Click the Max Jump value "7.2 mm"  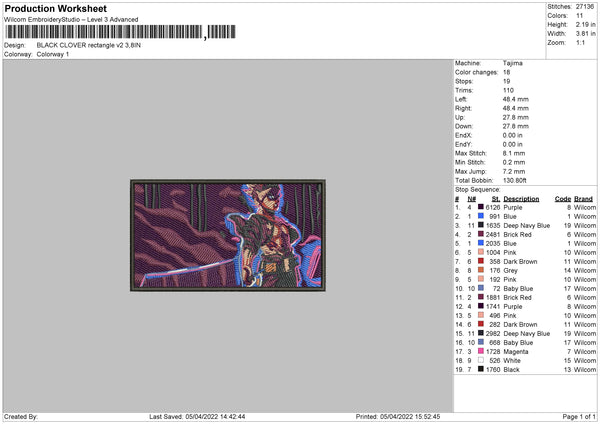514,171
